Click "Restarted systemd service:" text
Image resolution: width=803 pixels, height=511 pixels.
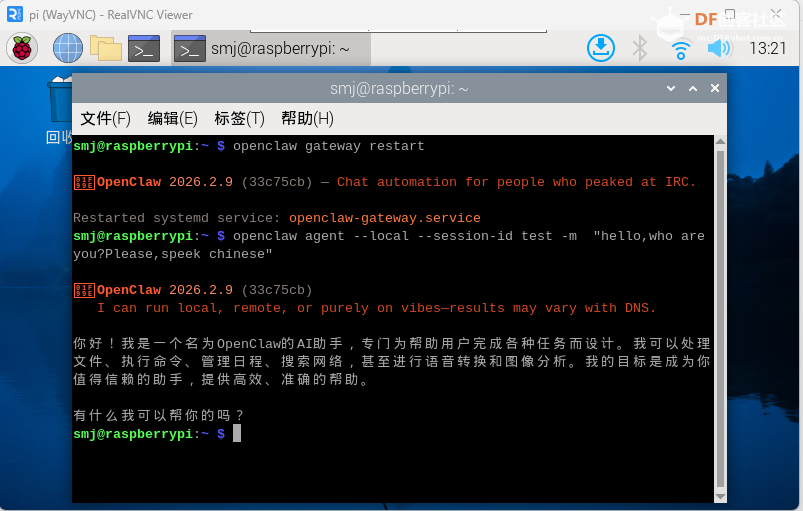tap(177, 218)
